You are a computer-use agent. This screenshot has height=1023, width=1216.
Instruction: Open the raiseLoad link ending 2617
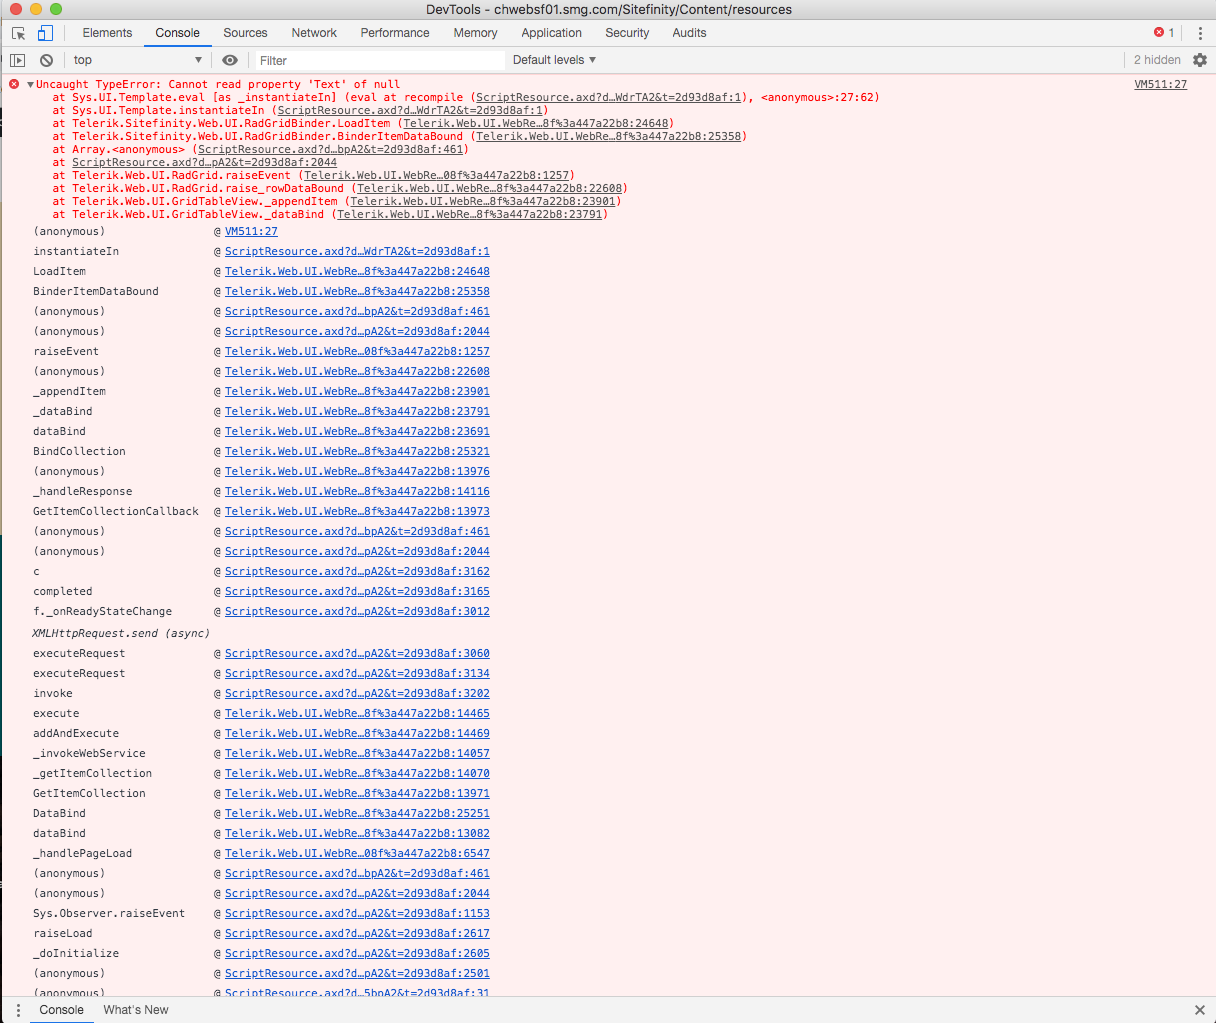[x=357, y=934]
